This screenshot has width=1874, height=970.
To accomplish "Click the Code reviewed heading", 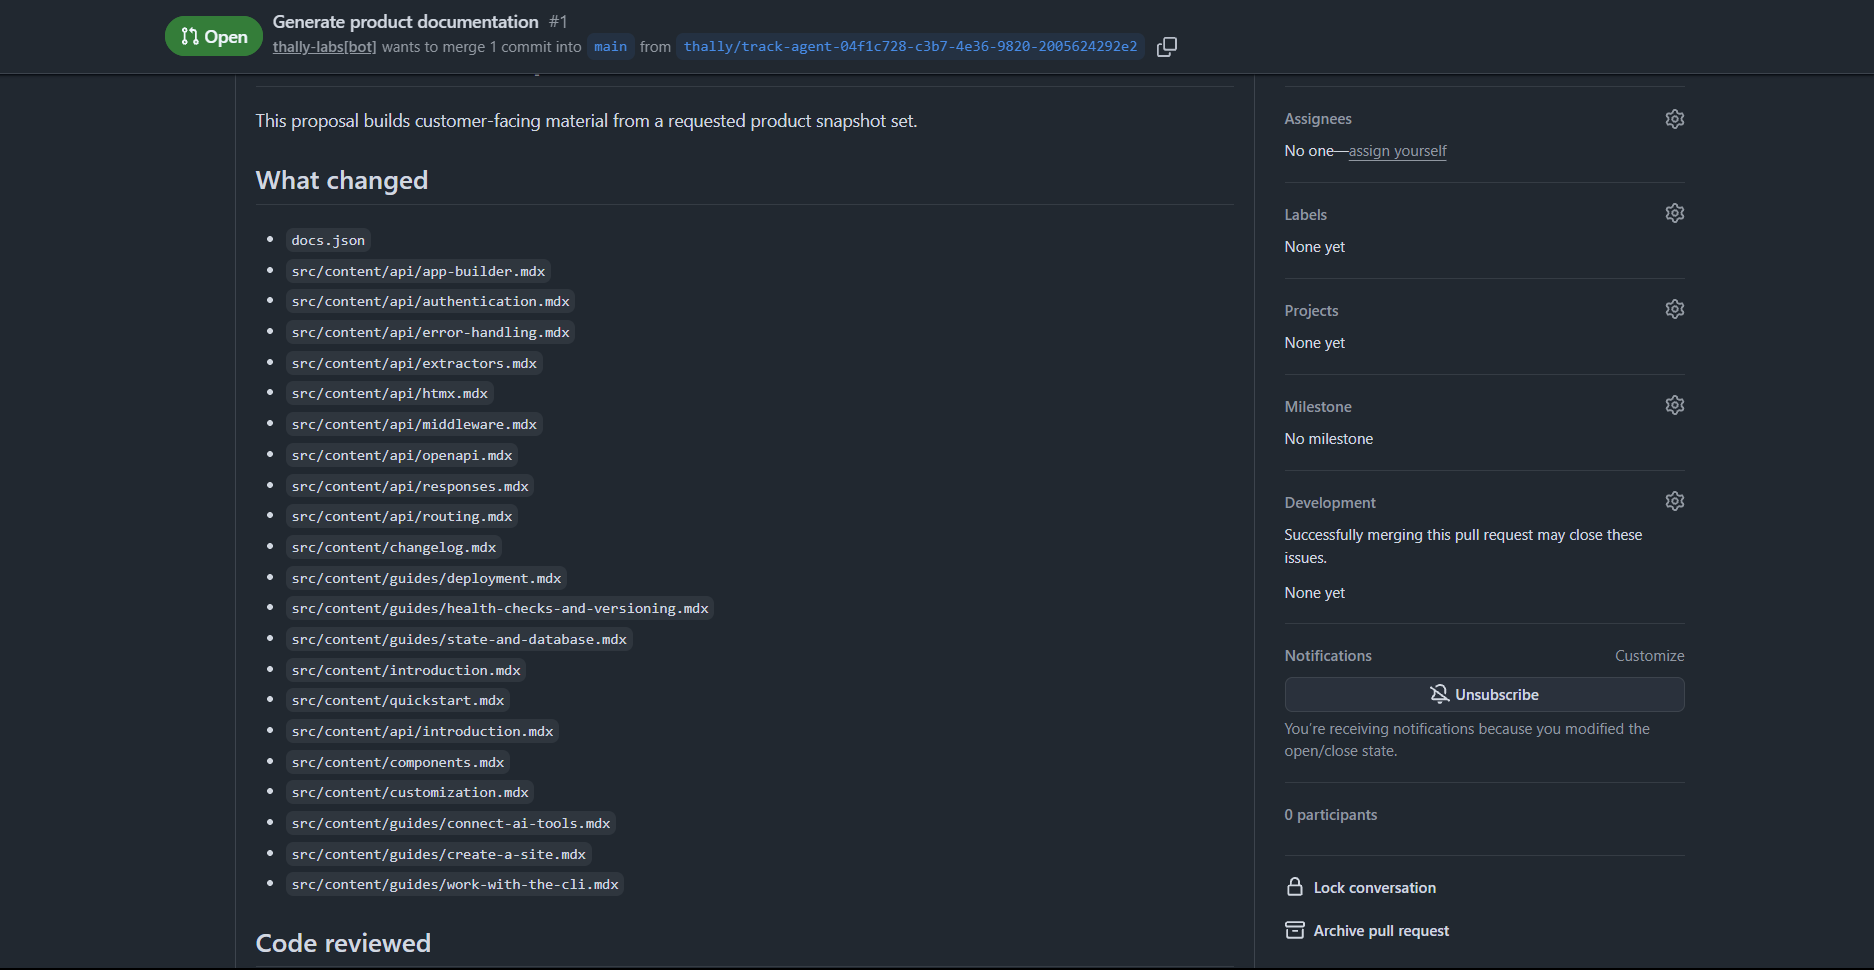I will (x=343, y=943).
